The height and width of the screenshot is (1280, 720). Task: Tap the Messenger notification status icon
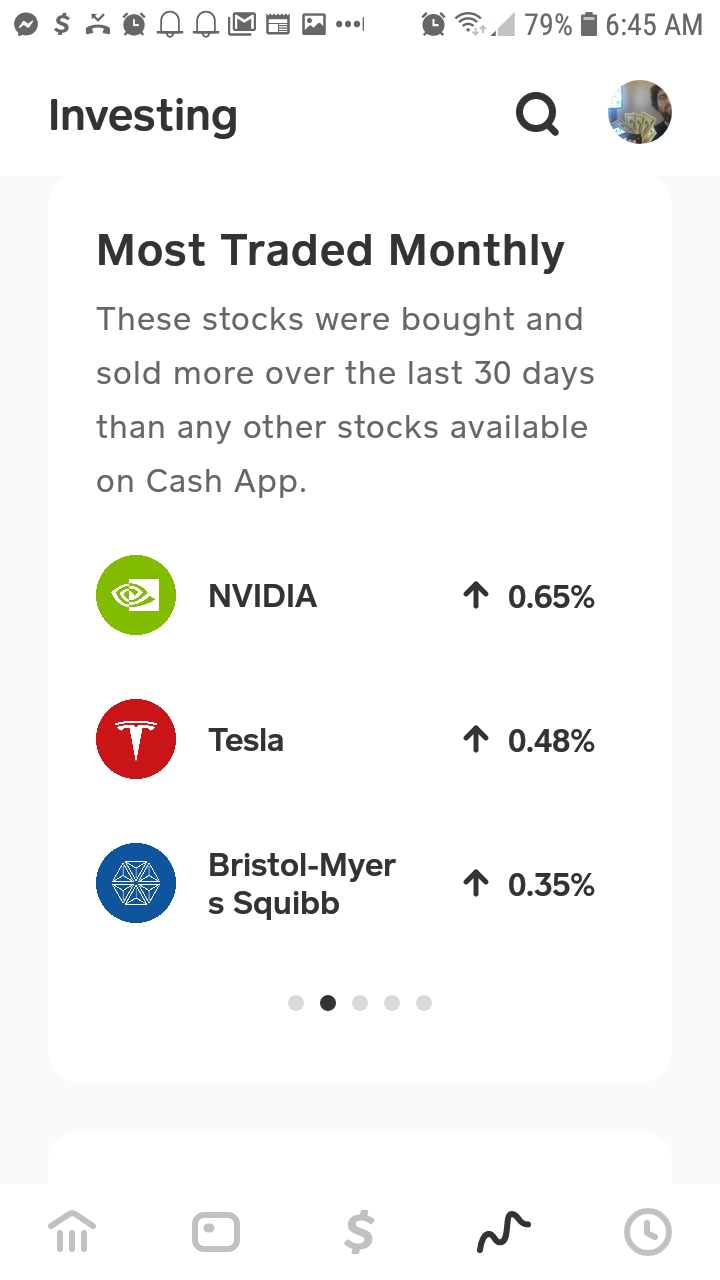pos(27,24)
